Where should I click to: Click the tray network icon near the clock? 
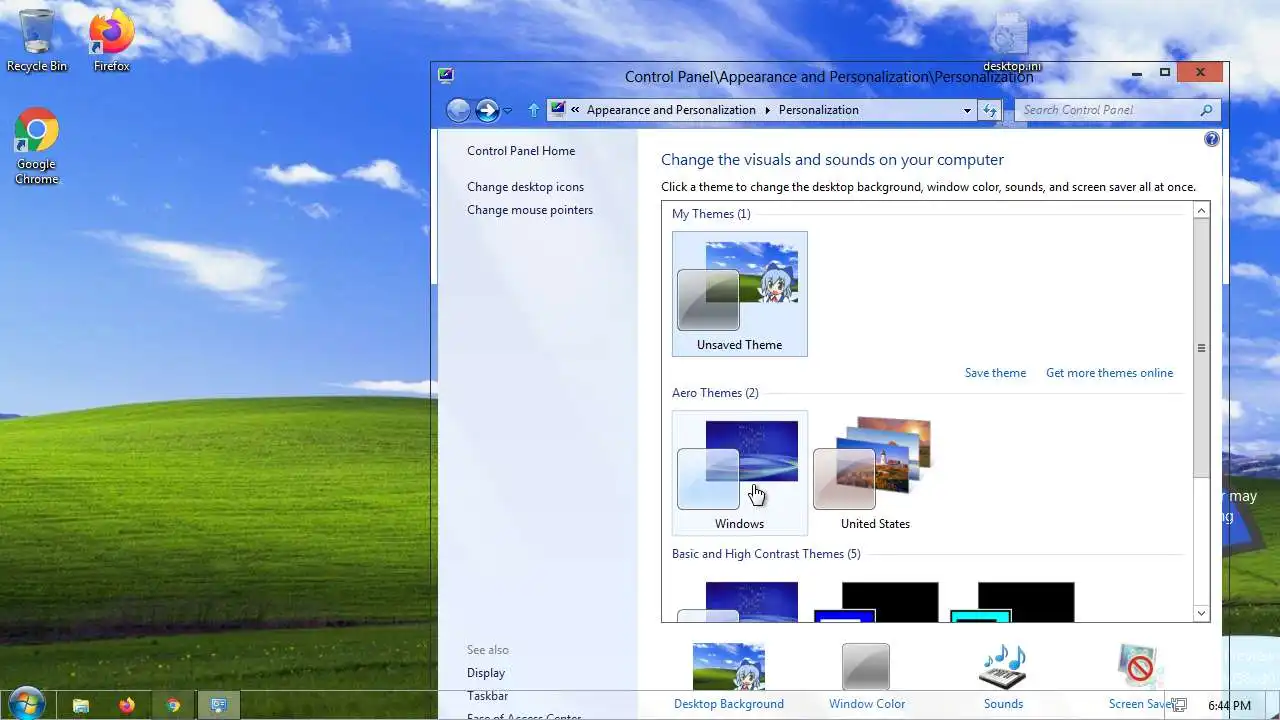pos(1180,705)
